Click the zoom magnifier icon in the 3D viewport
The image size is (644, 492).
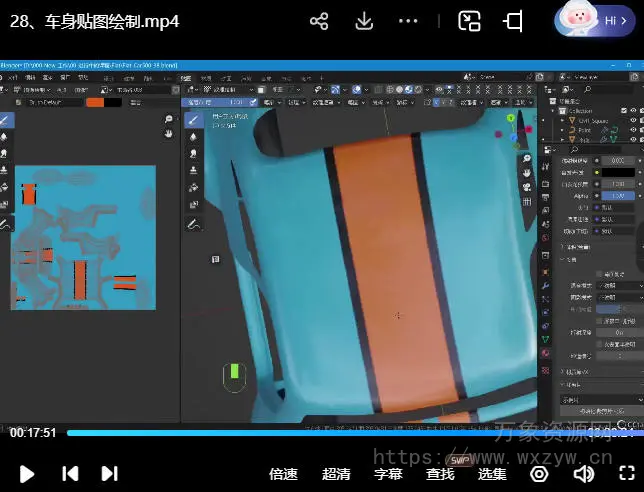pyautogui.click(x=527, y=159)
